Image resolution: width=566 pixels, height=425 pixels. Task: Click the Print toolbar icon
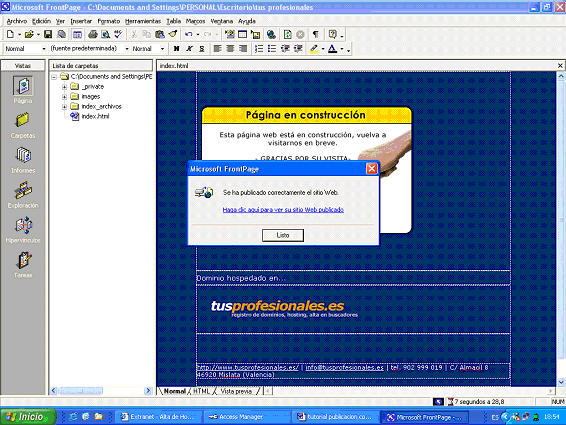(93, 34)
